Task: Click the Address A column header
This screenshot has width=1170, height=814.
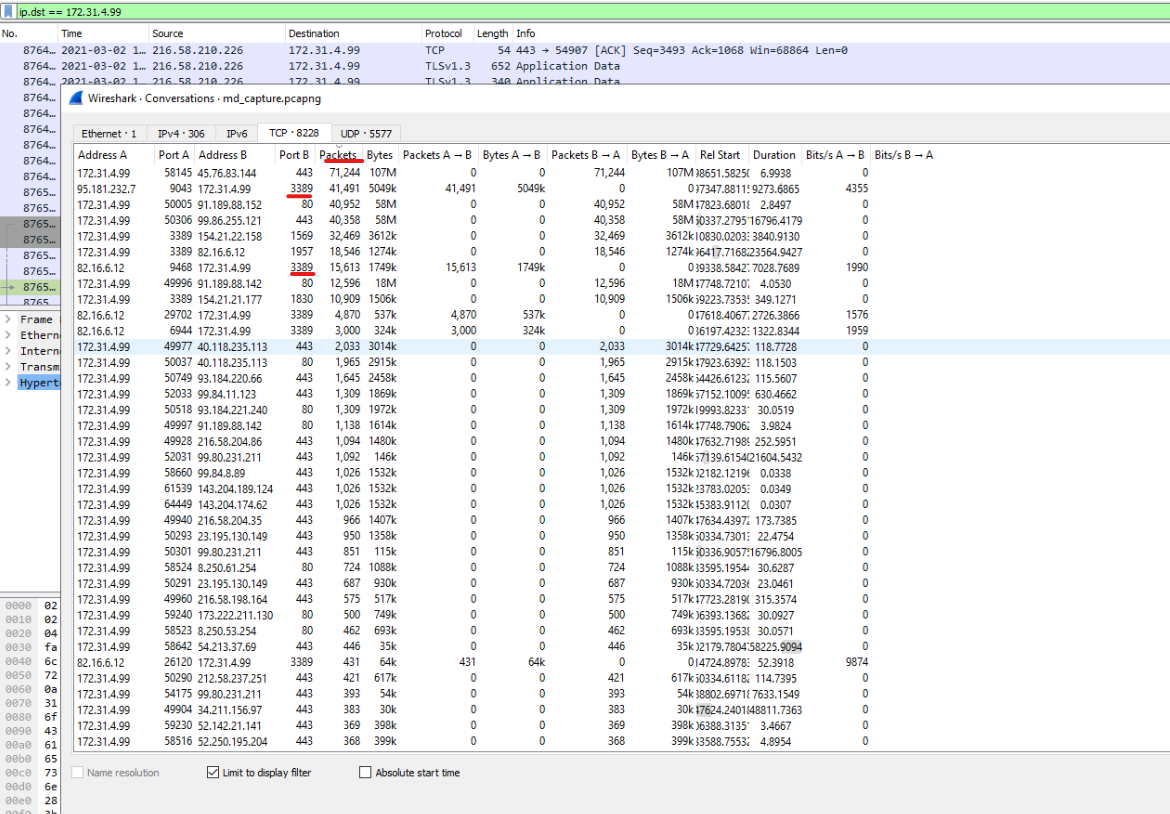Action: (x=103, y=155)
